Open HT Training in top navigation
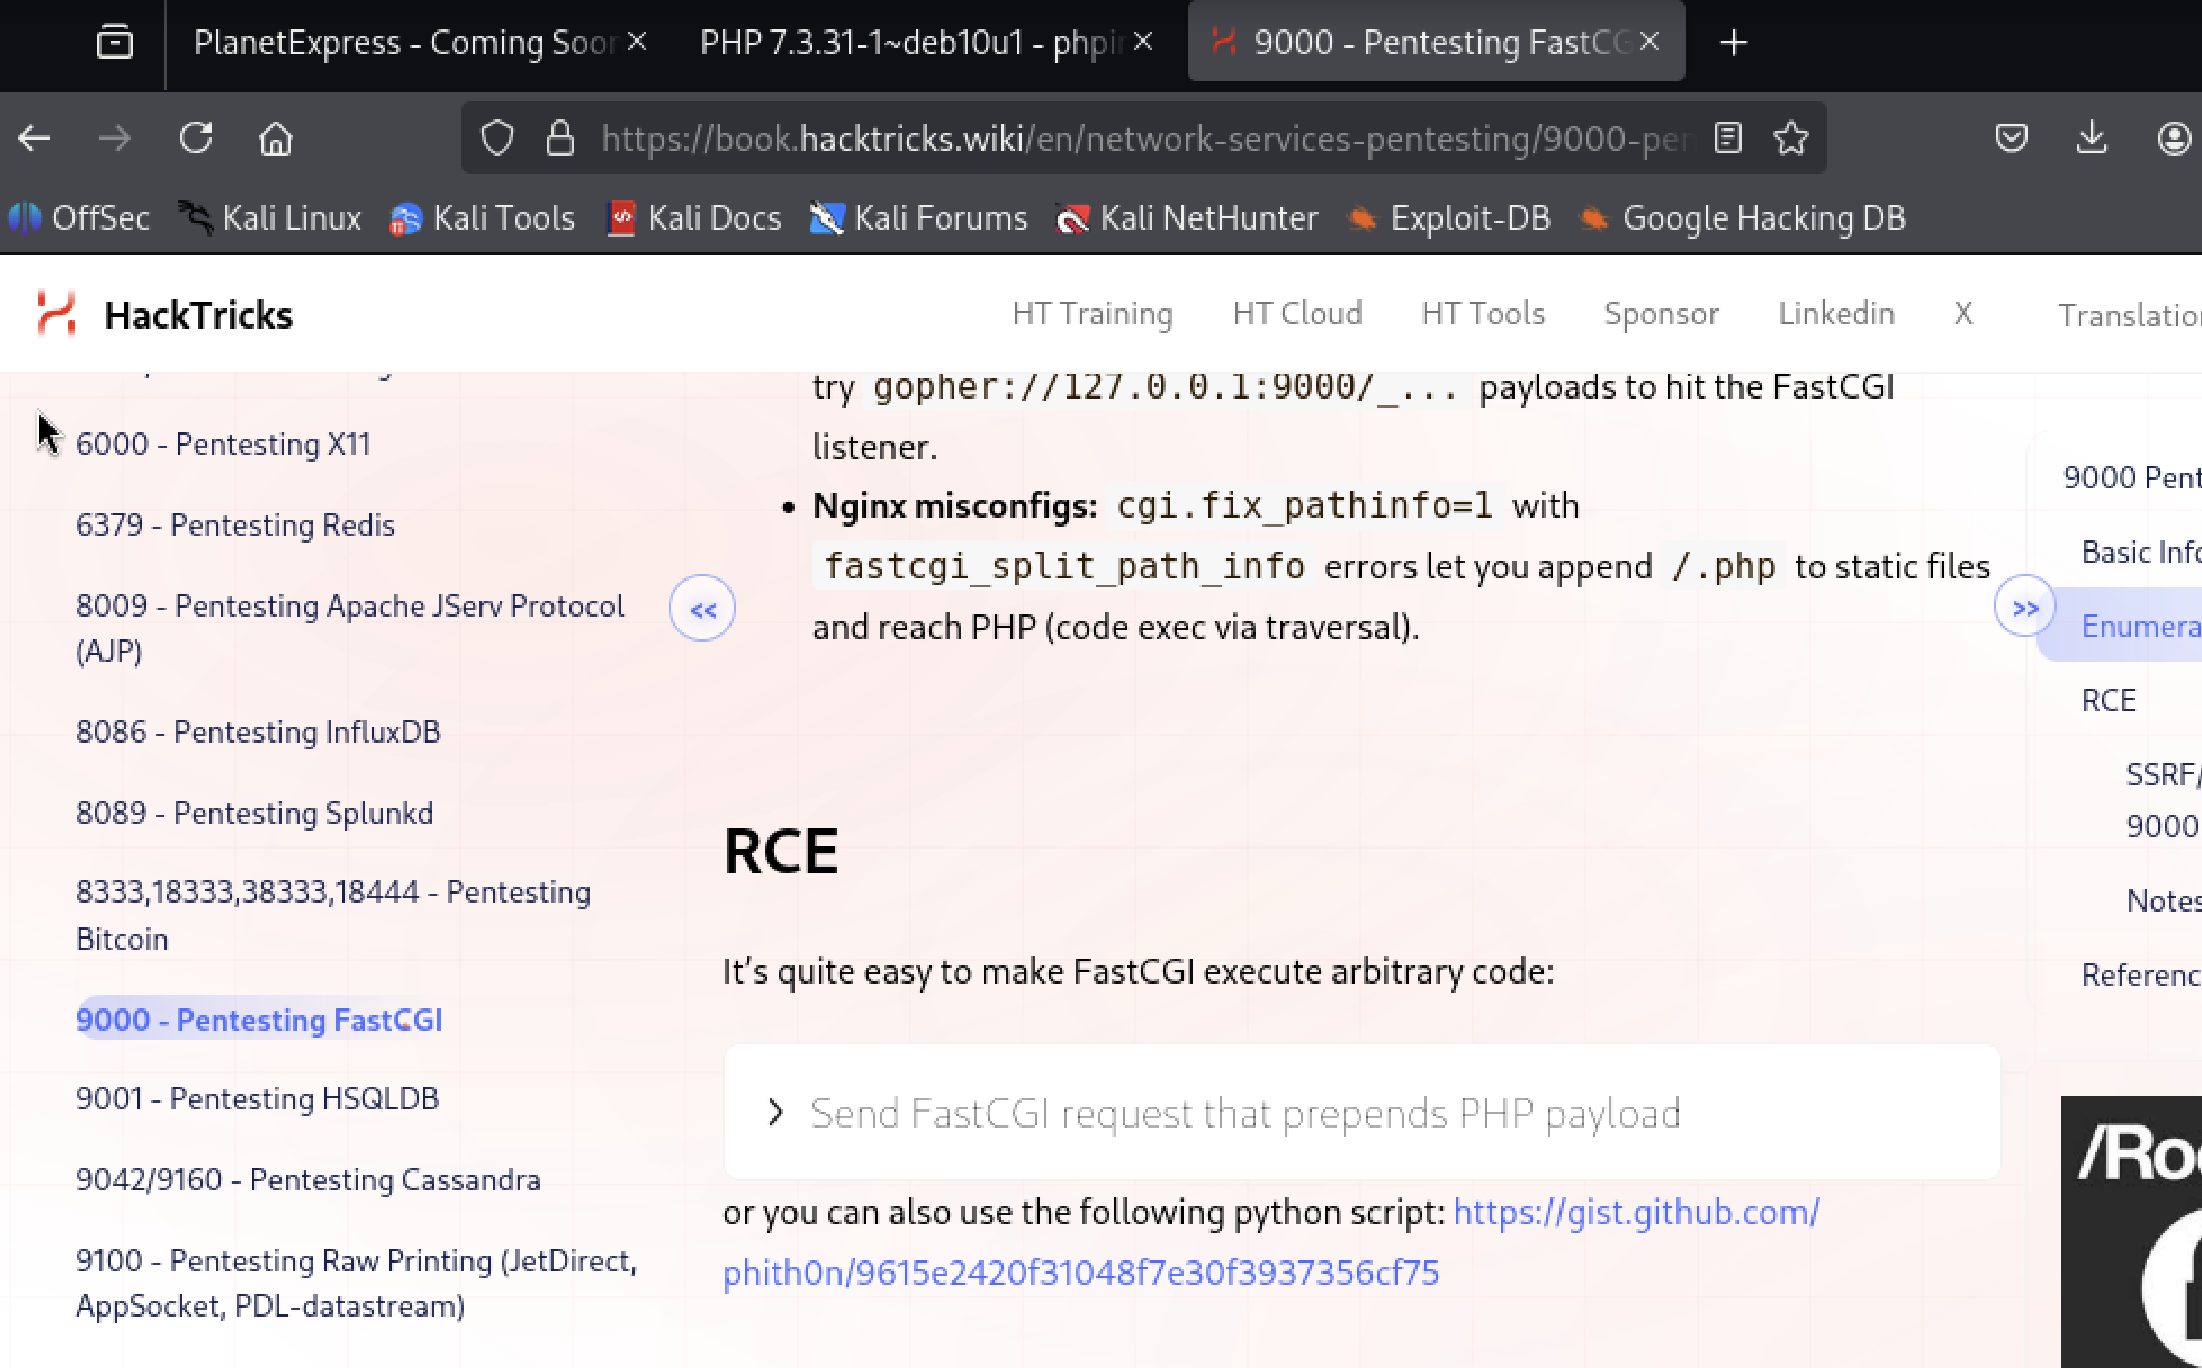 click(x=1092, y=314)
